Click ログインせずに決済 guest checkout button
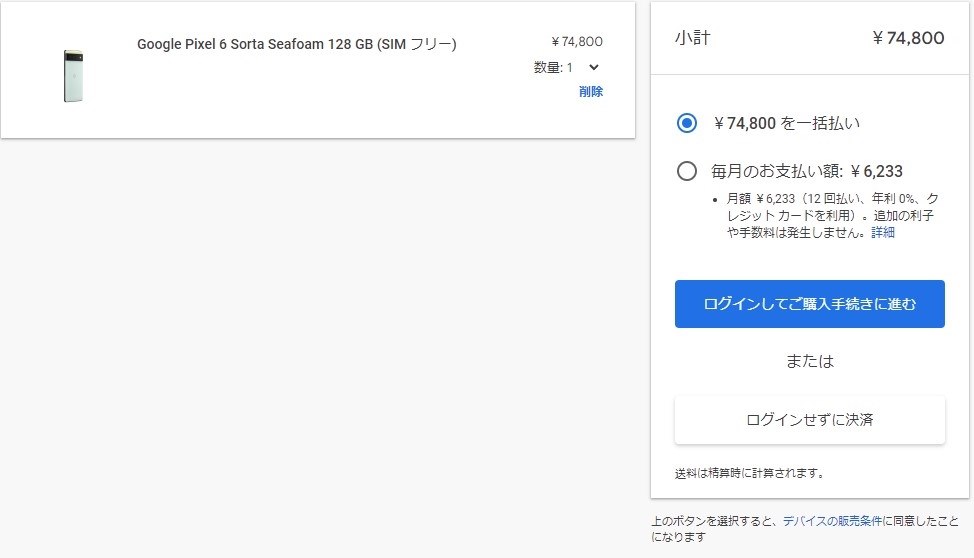 809,420
